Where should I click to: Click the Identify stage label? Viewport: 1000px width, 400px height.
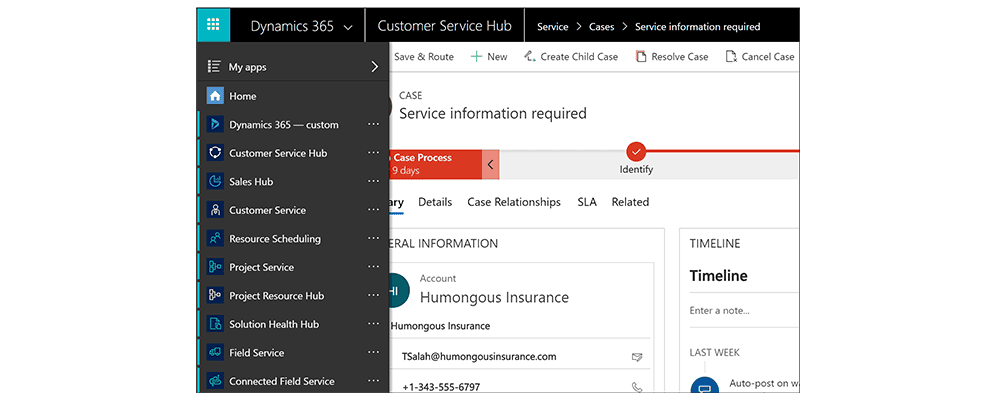coord(636,170)
